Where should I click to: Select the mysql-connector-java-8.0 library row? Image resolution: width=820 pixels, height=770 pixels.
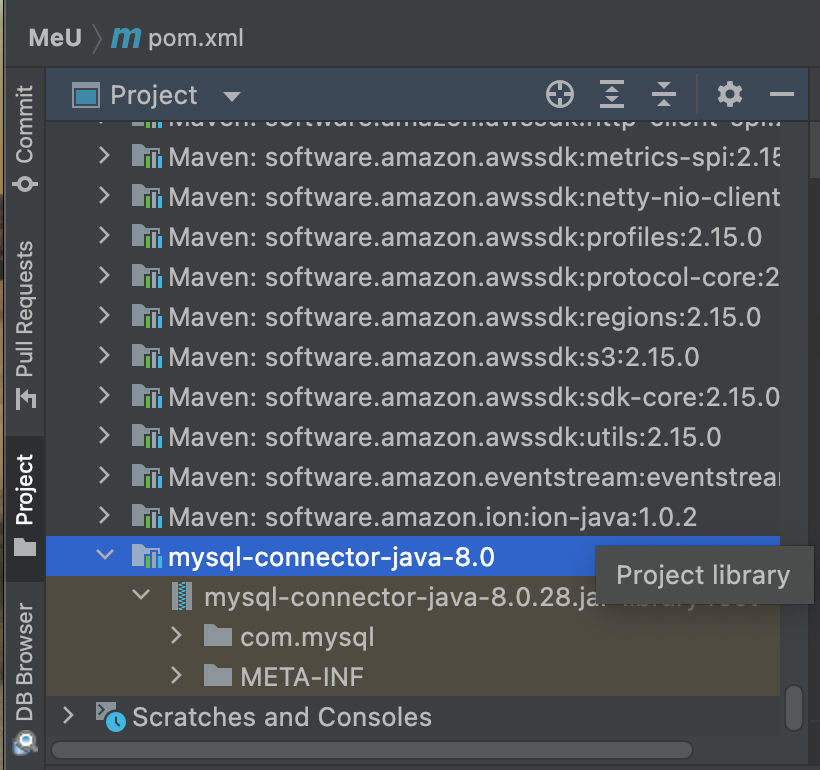[x=413, y=557]
